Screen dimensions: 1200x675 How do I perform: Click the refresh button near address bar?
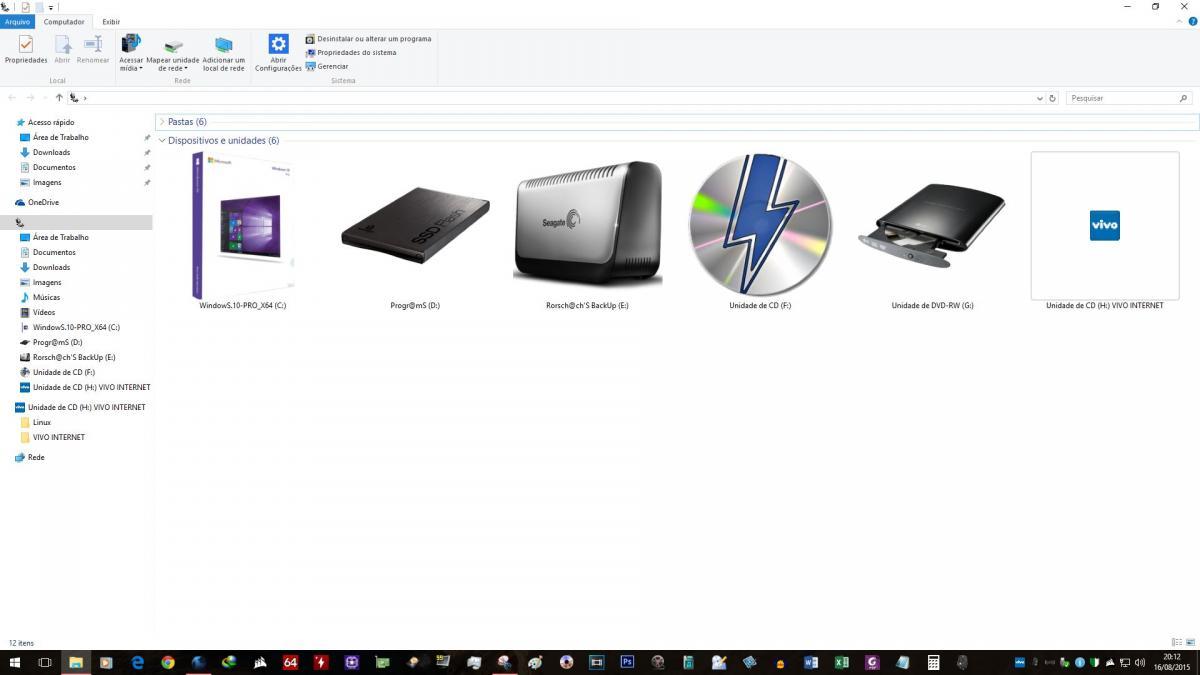(1052, 98)
